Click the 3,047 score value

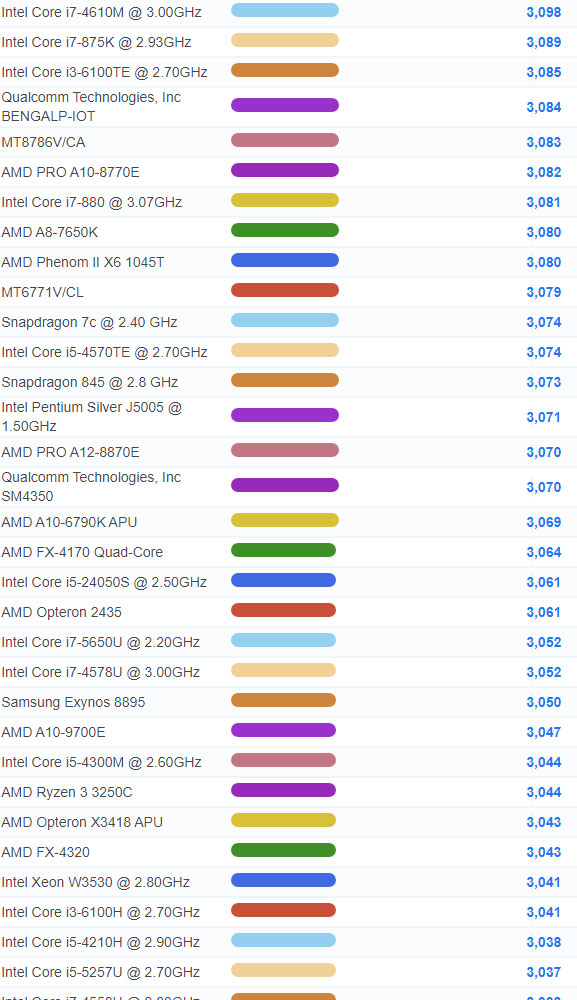pyautogui.click(x=544, y=732)
